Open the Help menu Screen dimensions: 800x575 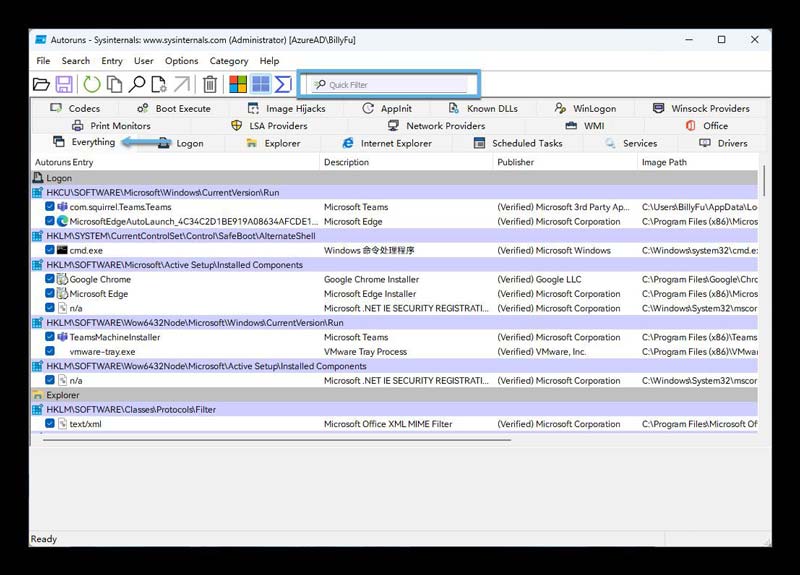[269, 61]
